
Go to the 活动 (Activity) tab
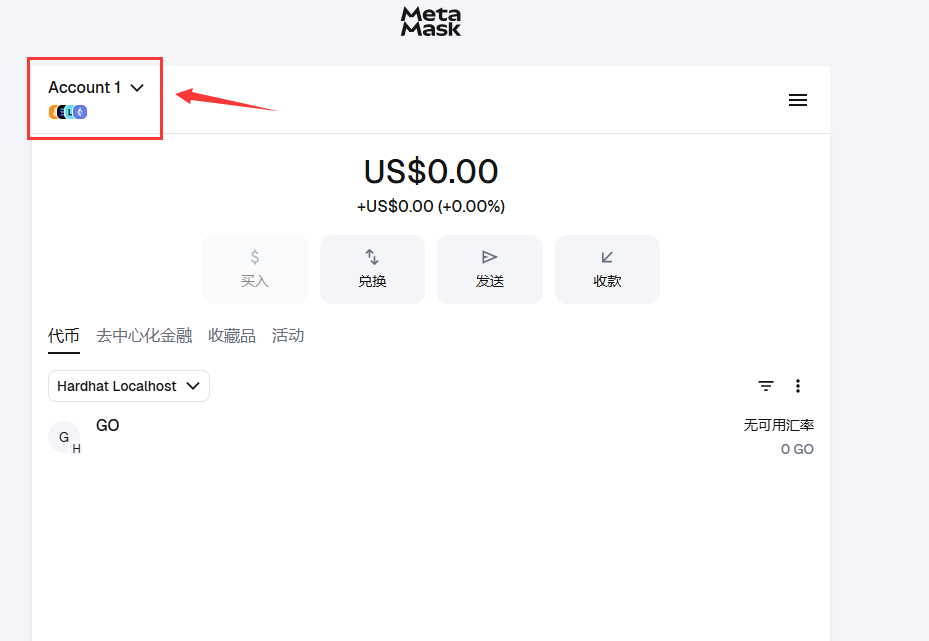click(288, 336)
